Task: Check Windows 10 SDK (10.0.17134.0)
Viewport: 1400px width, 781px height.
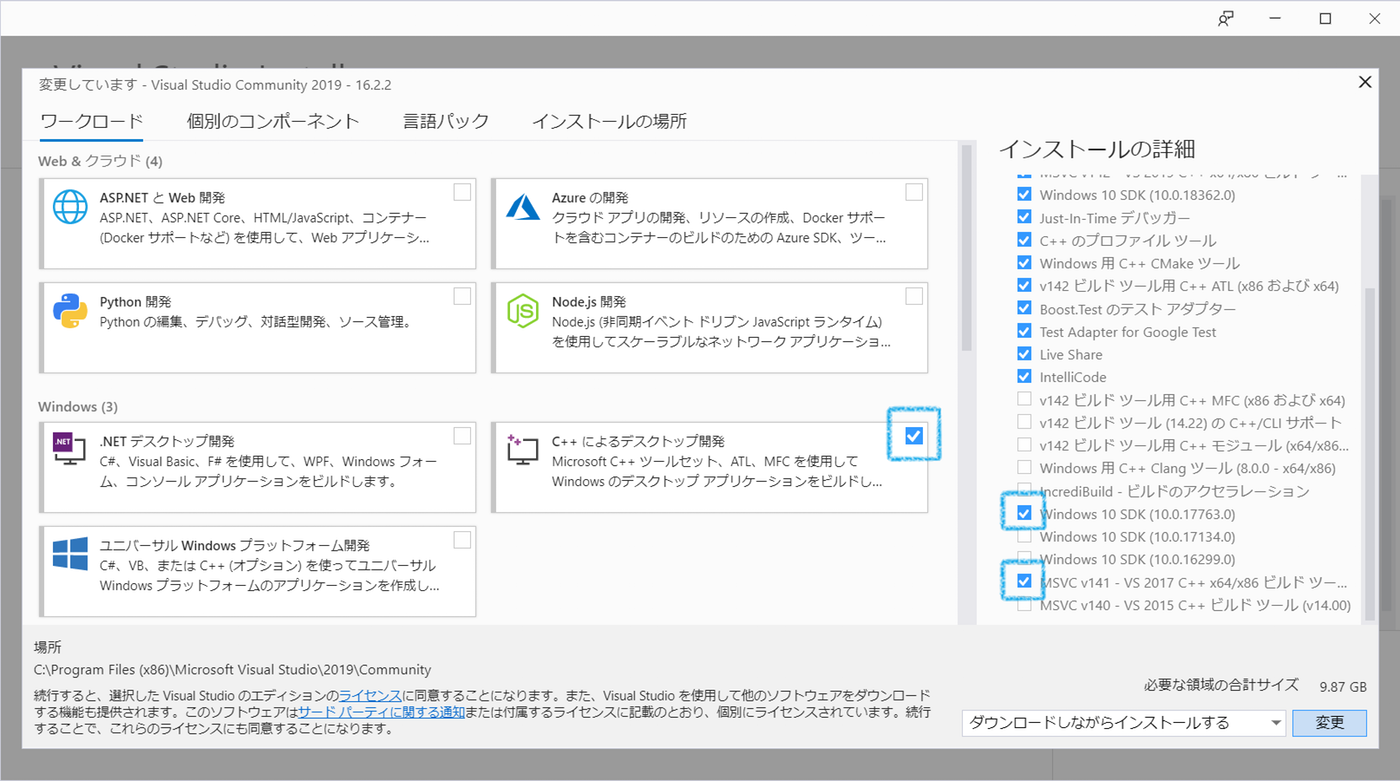Action: pos(1024,536)
